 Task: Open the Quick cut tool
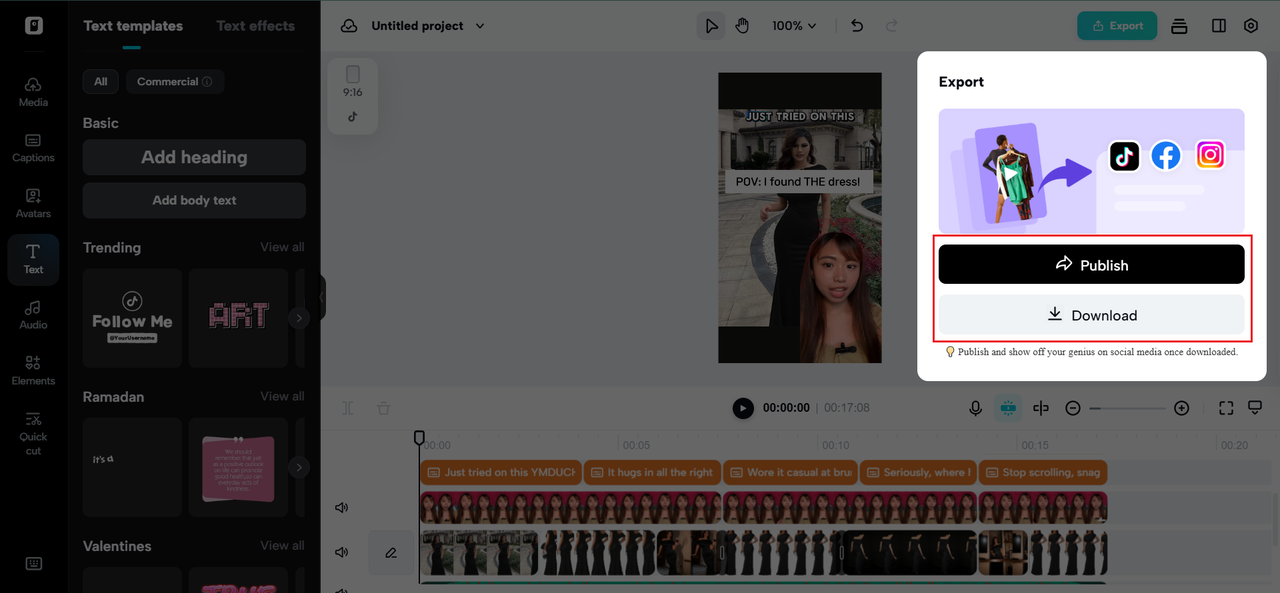coord(33,433)
